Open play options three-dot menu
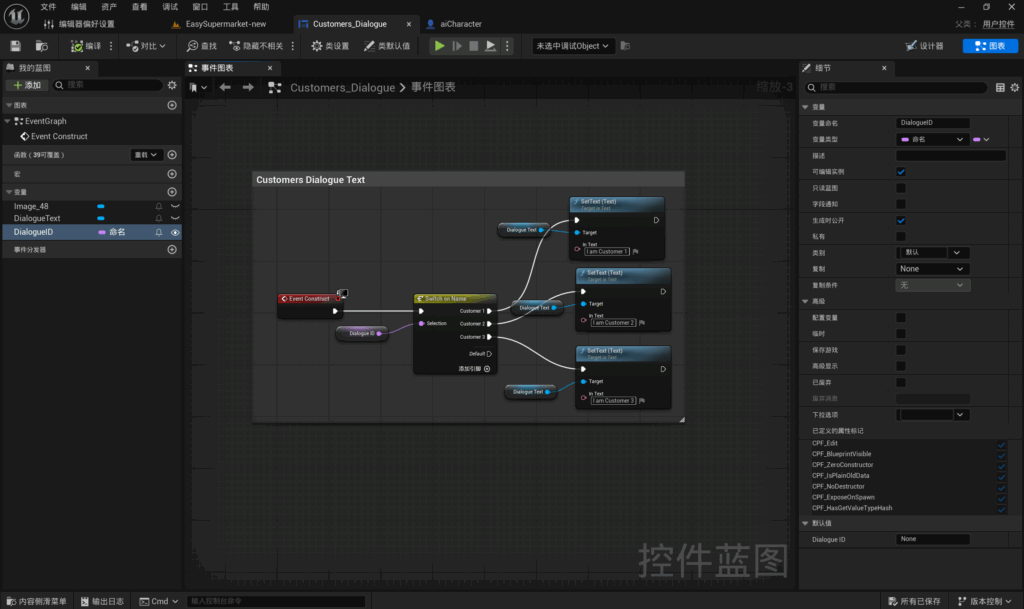The width and height of the screenshot is (1024, 609). click(x=507, y=46)
